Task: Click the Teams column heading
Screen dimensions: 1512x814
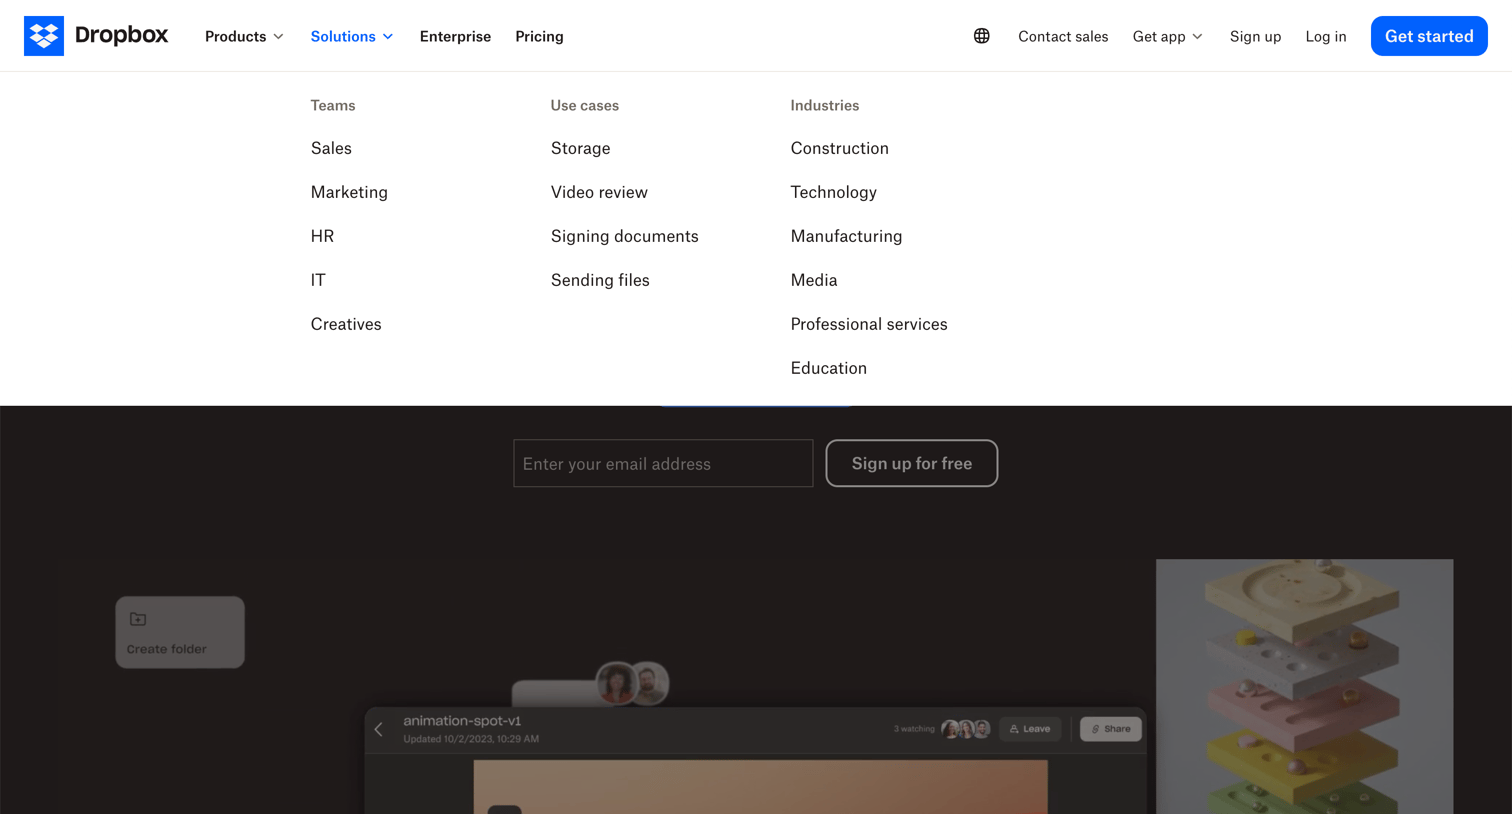Action: pyautogui.click(x=333, y=105)
